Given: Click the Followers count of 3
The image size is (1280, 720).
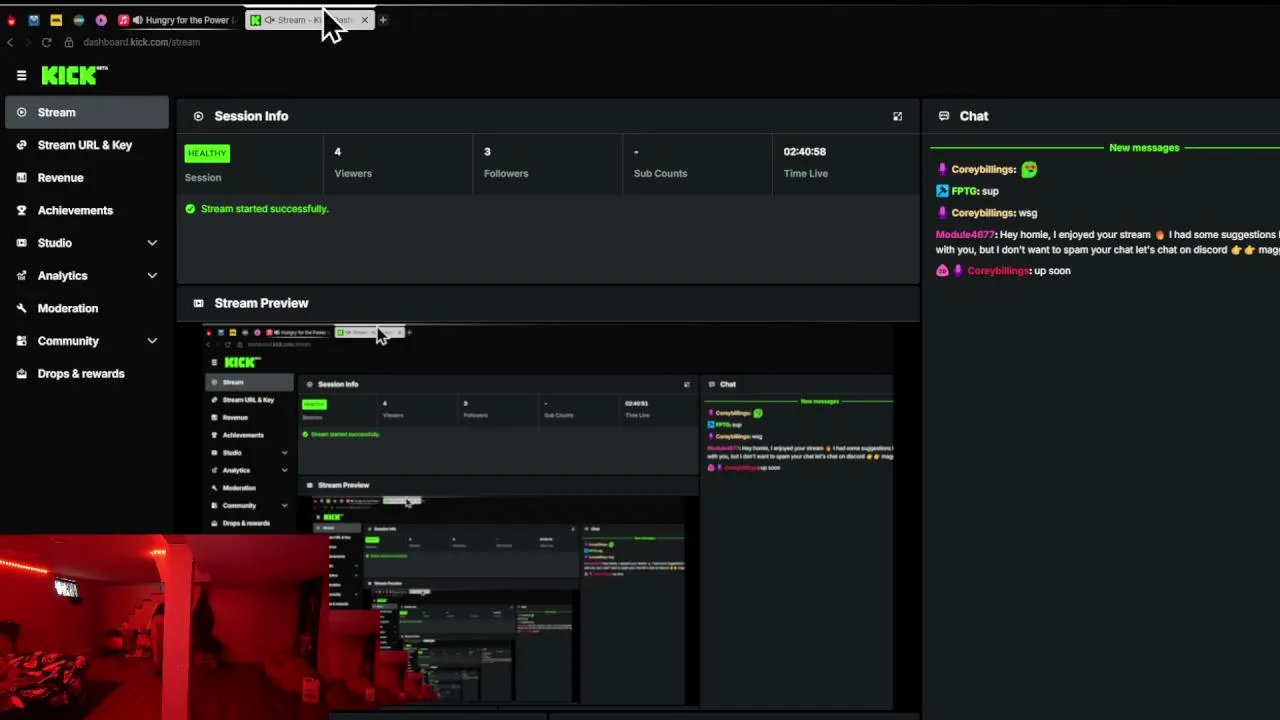Looking at the screenshot, I should coord(487,152).
